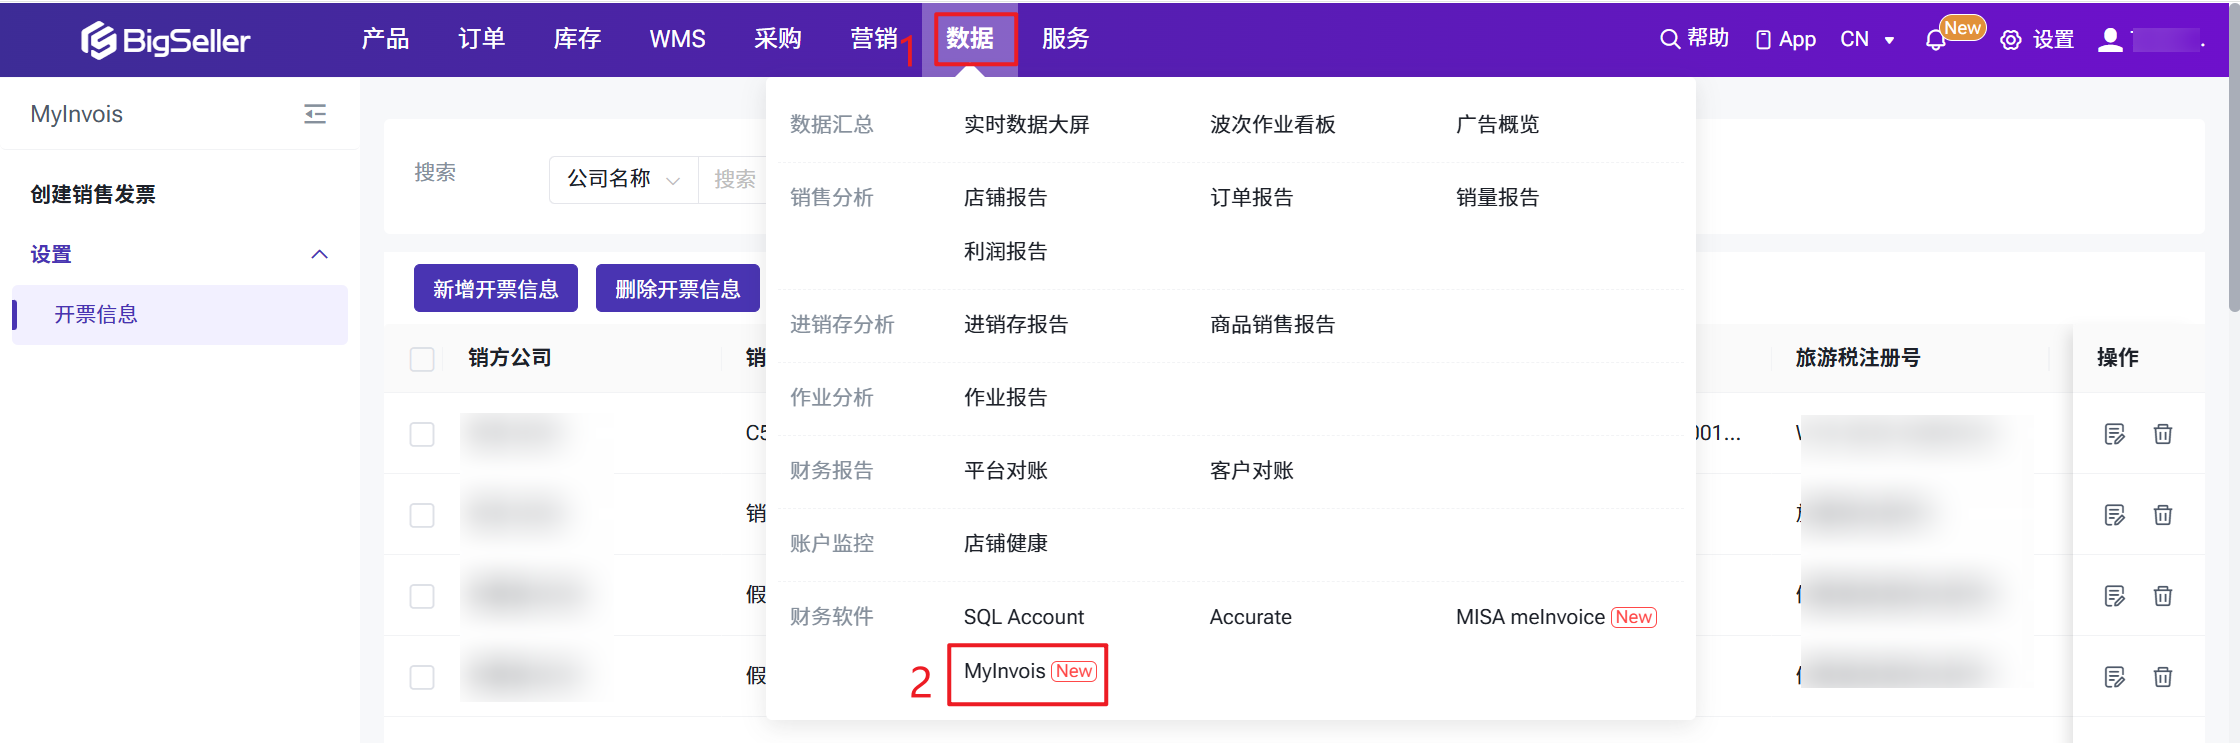Open the notifications bell icon

coord(1935,40)
